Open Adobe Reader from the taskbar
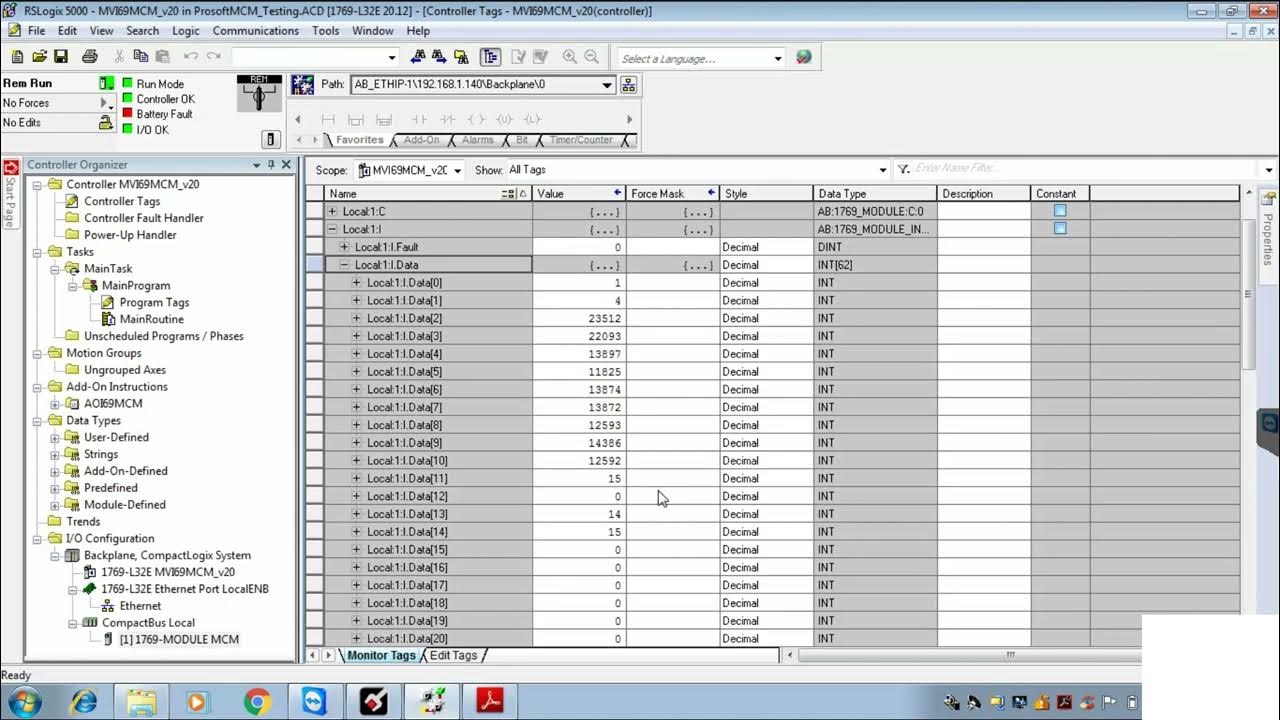The width and height of the screenshot is (1280, 720). click(x=490, y=702)
